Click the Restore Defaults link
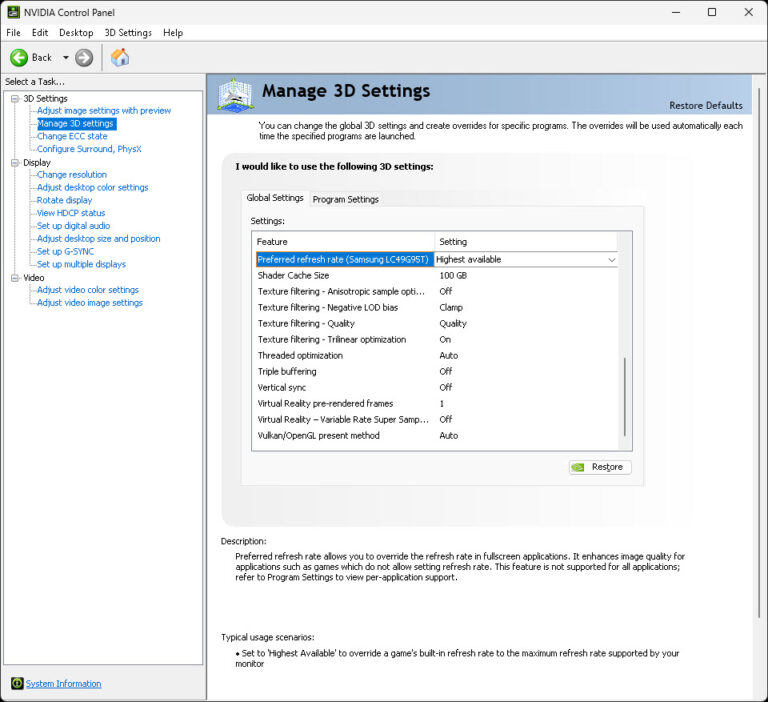This screenshot has width=768, height=702. tap(705, 106)
